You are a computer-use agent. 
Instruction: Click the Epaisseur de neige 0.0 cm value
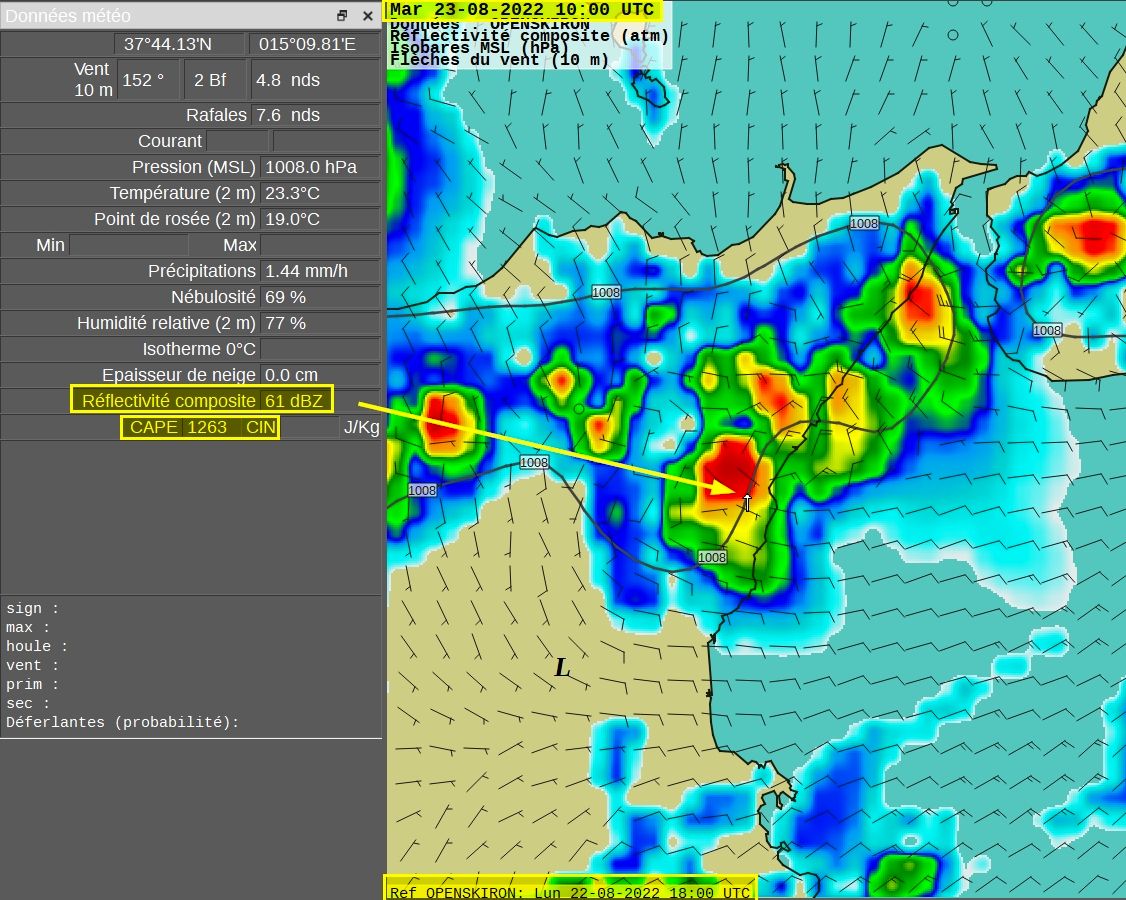(318, 375)
